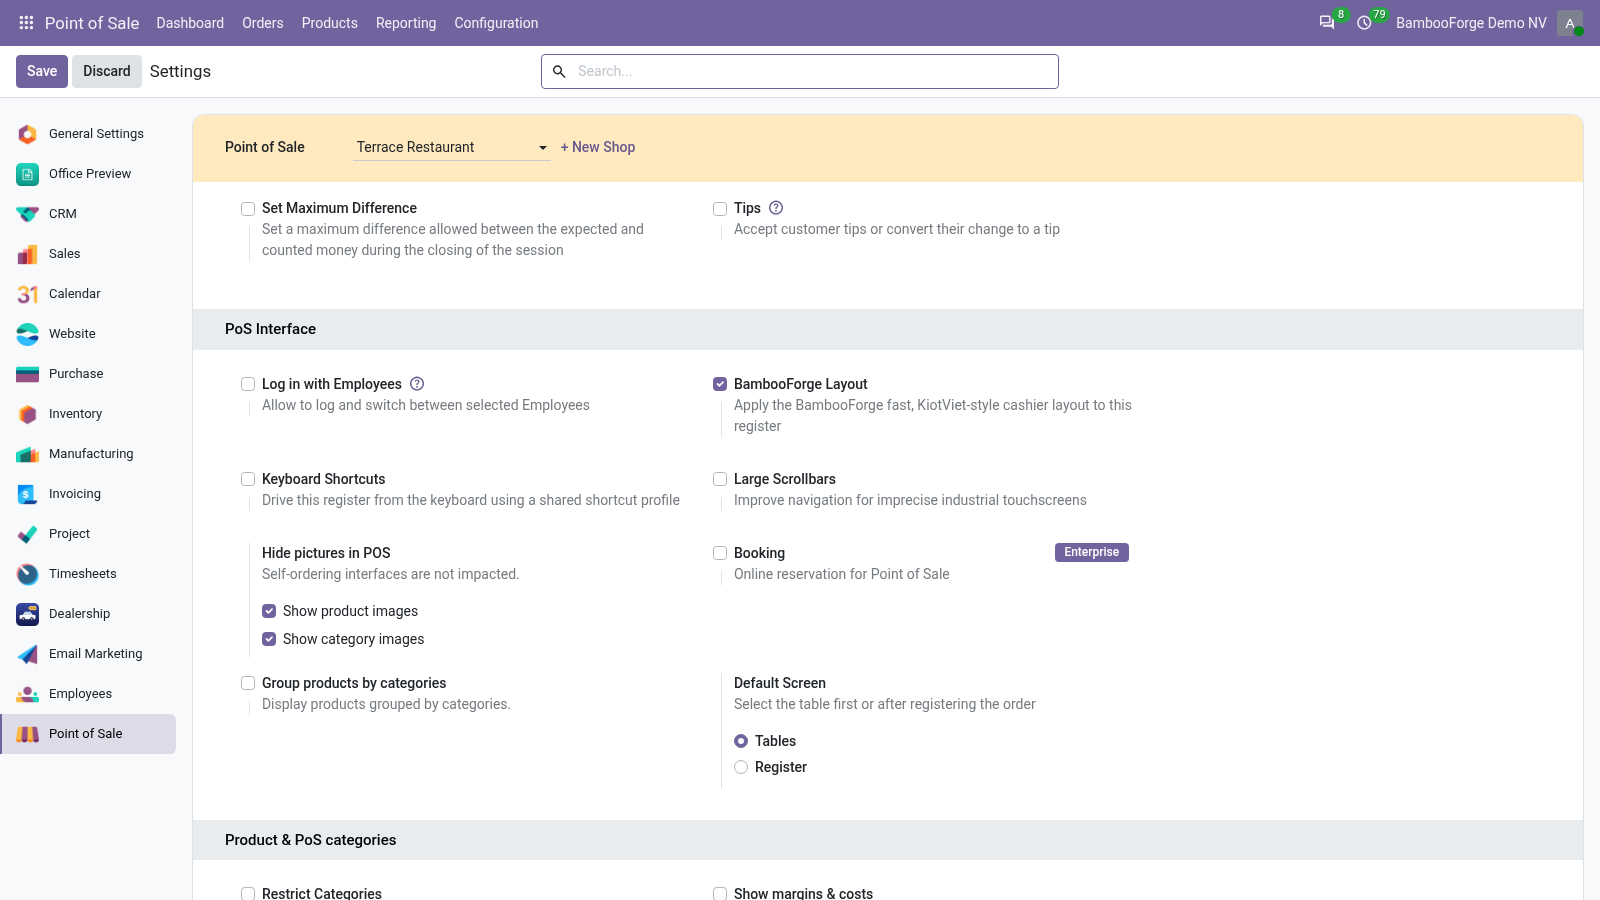Click the Enterprise badge next to Booking
The image size is (1600, 900).
(x=1092, y=552)
